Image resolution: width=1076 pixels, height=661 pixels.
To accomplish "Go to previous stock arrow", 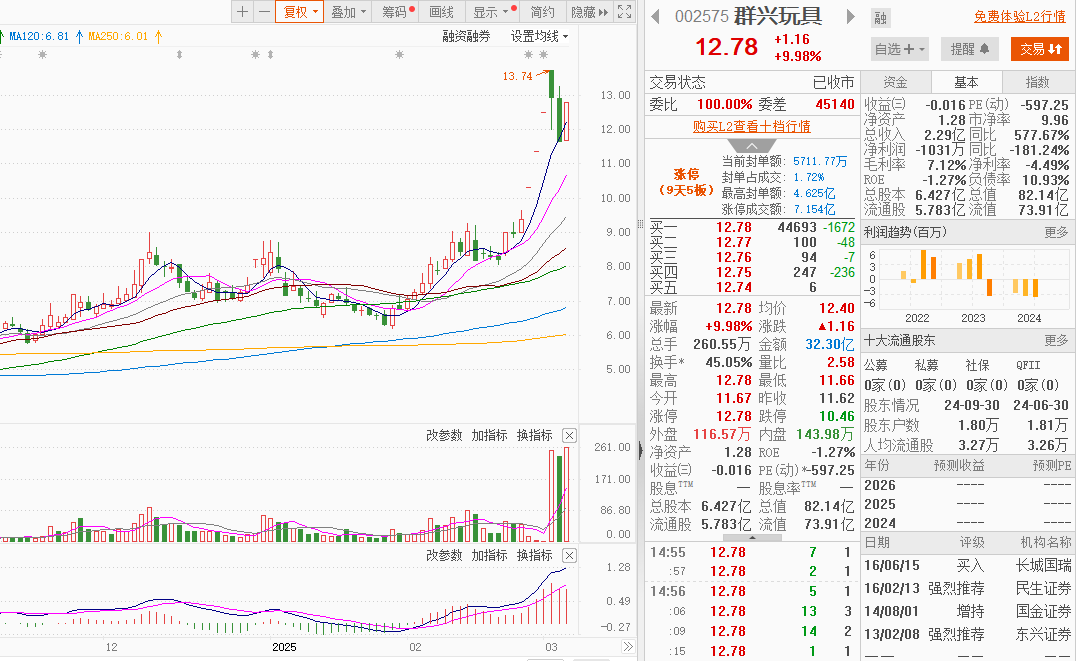I will (x=655, y=16).
